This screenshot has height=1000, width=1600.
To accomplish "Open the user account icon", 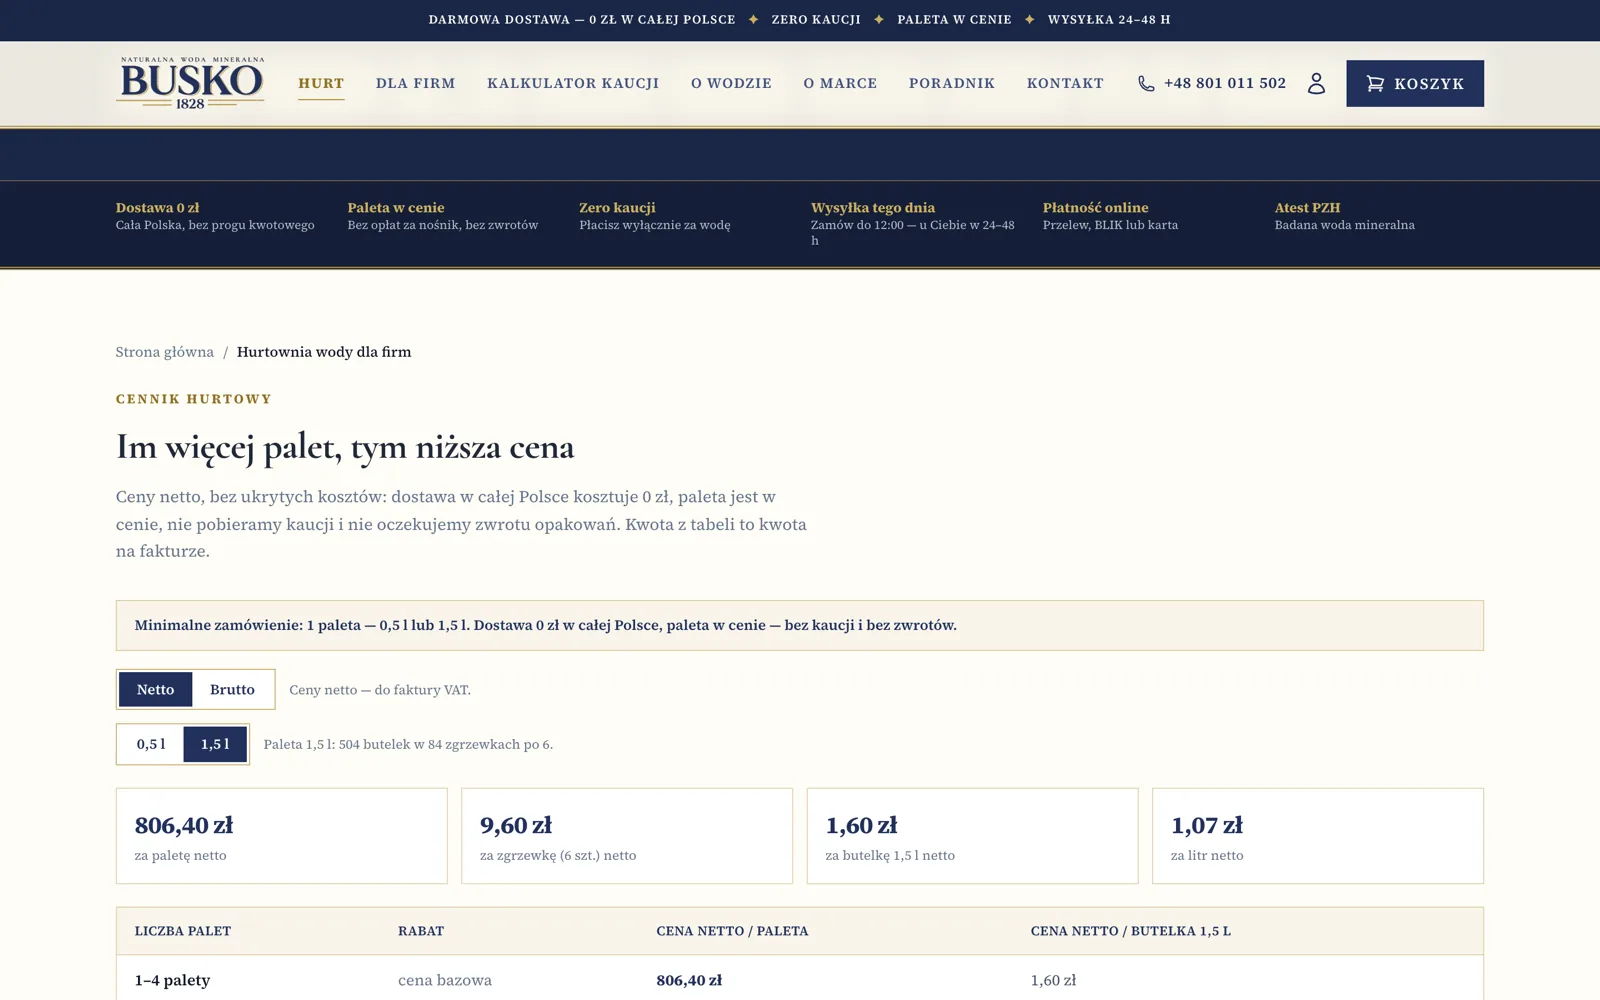I will pos(1316,83).
